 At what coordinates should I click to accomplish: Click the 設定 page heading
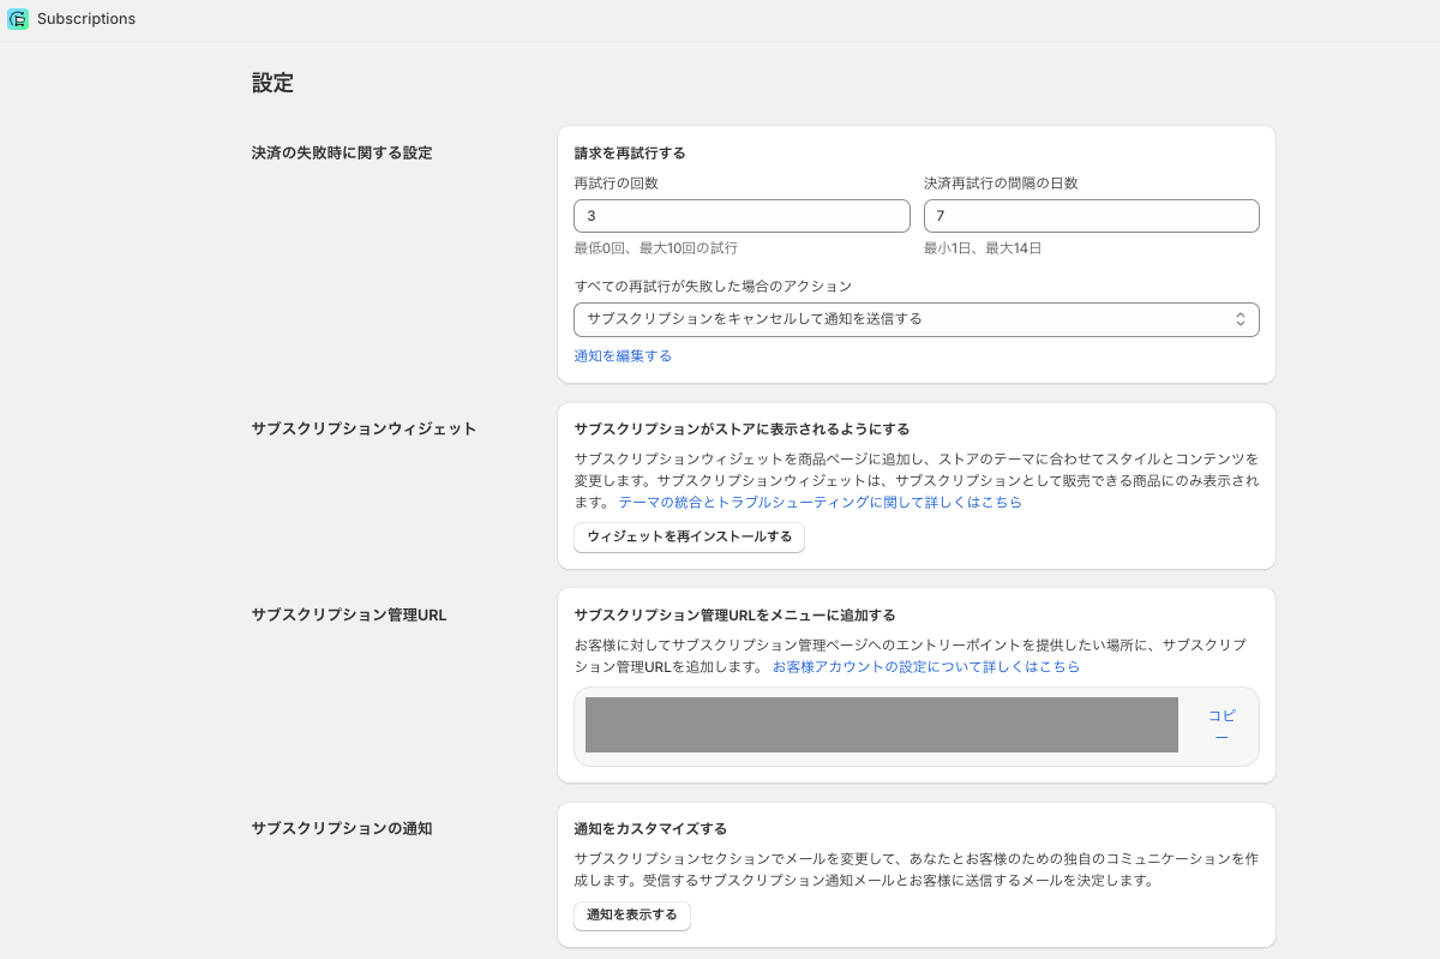tap(272, 83)
